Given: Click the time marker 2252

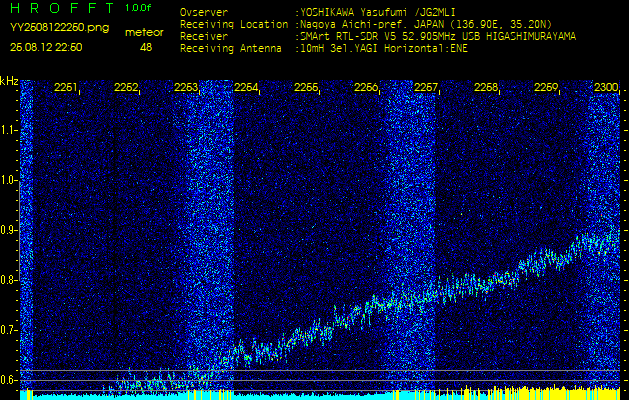Looking at the screenshot, I should pos(126,87).
